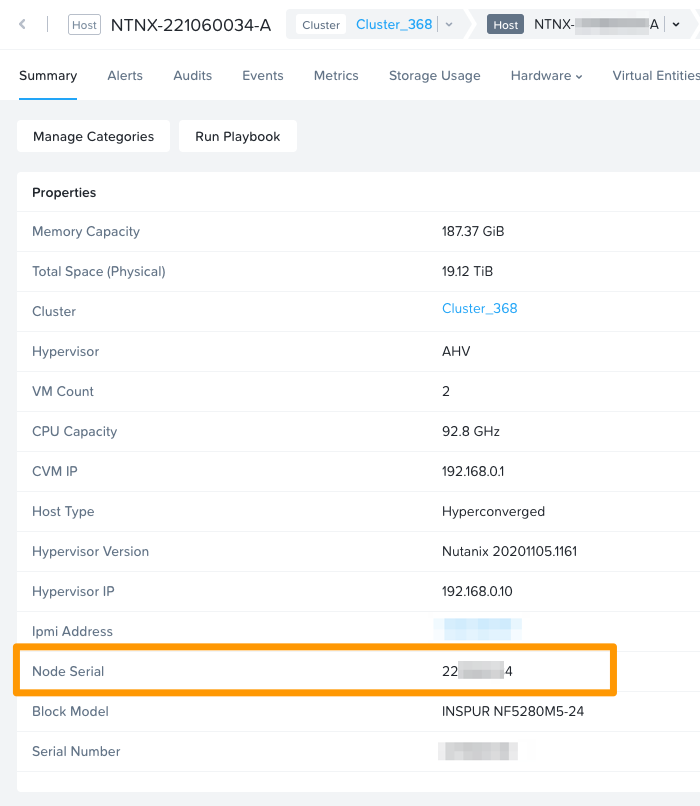Open the Host breadcrumb dropdown arrow
Image resolution: width=700 pixels, height=806 pixels.
pyautogui.click(x=677, y=25)
